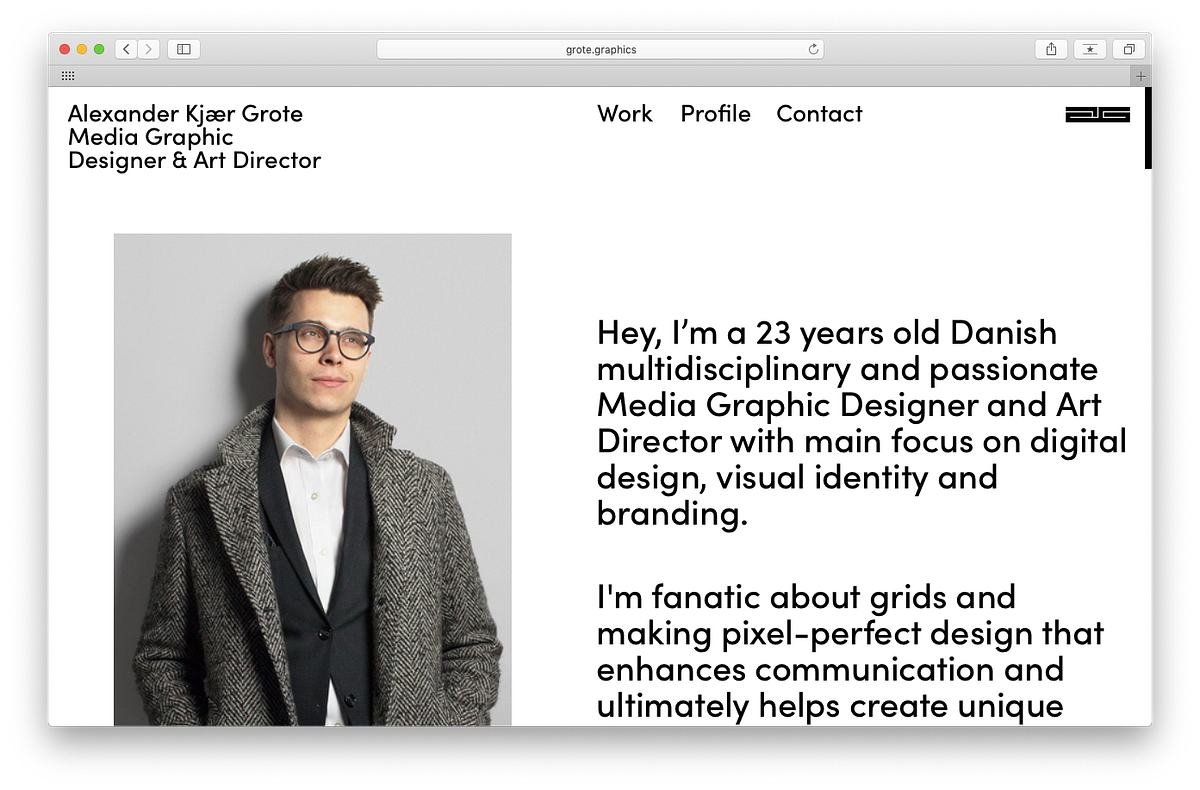Zoom the window with green button

pyautogui.click(x=97, y=47)
